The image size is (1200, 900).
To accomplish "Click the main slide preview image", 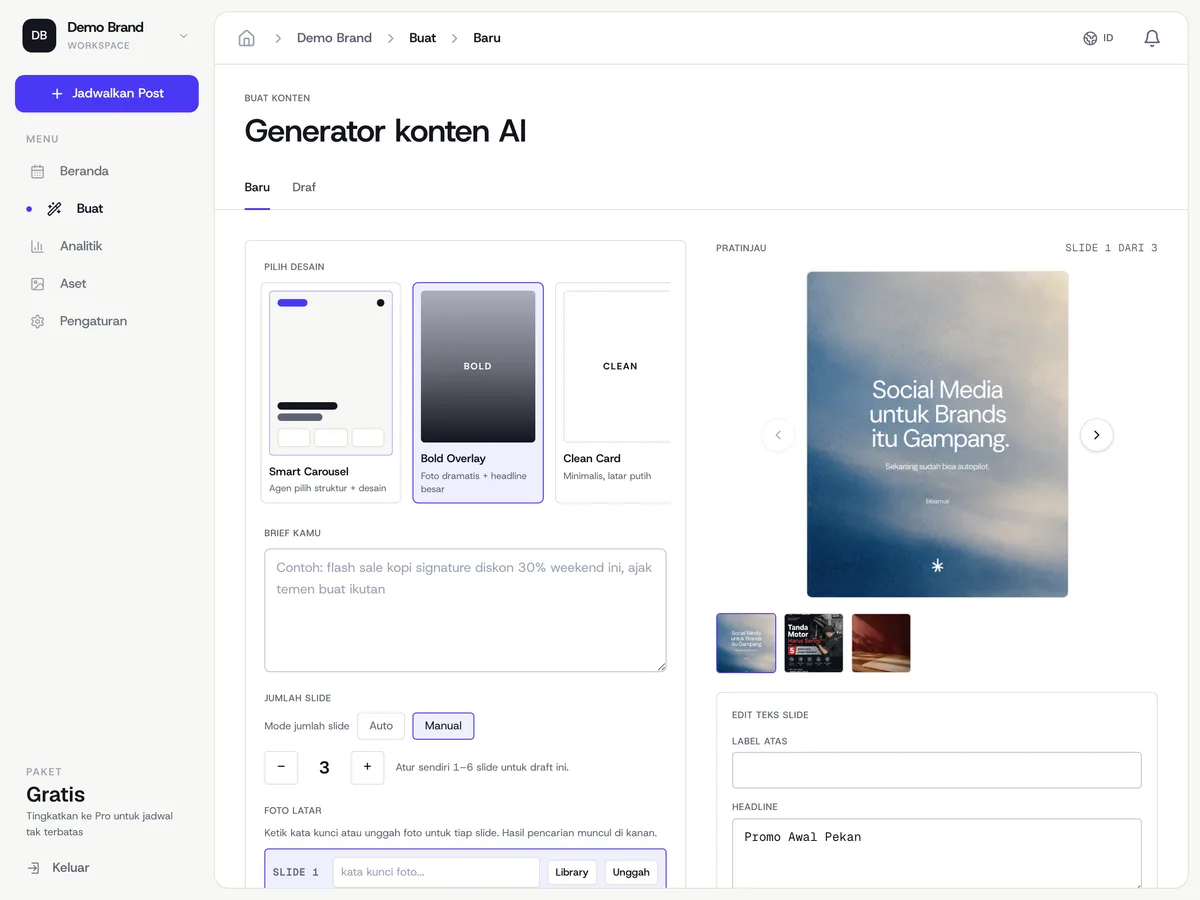I will 937,434.
